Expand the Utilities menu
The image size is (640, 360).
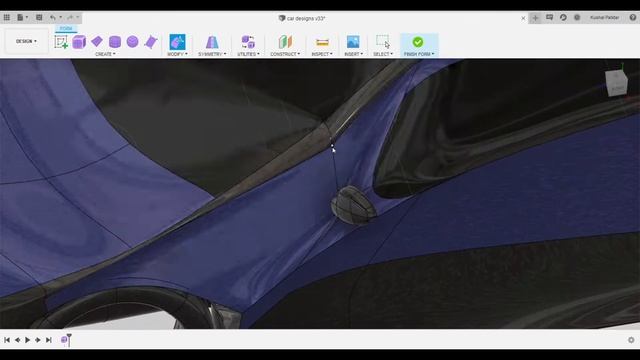248,54
